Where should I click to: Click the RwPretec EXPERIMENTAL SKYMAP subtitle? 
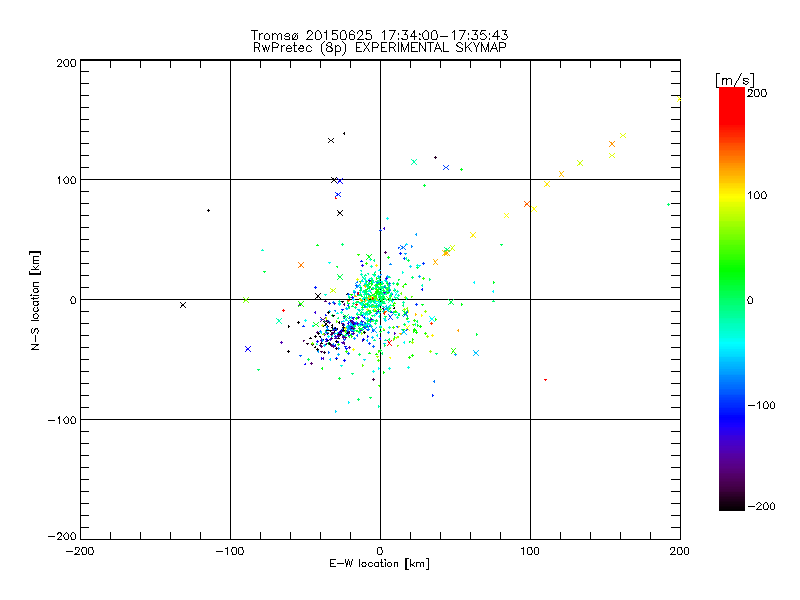tap(379, 47)
